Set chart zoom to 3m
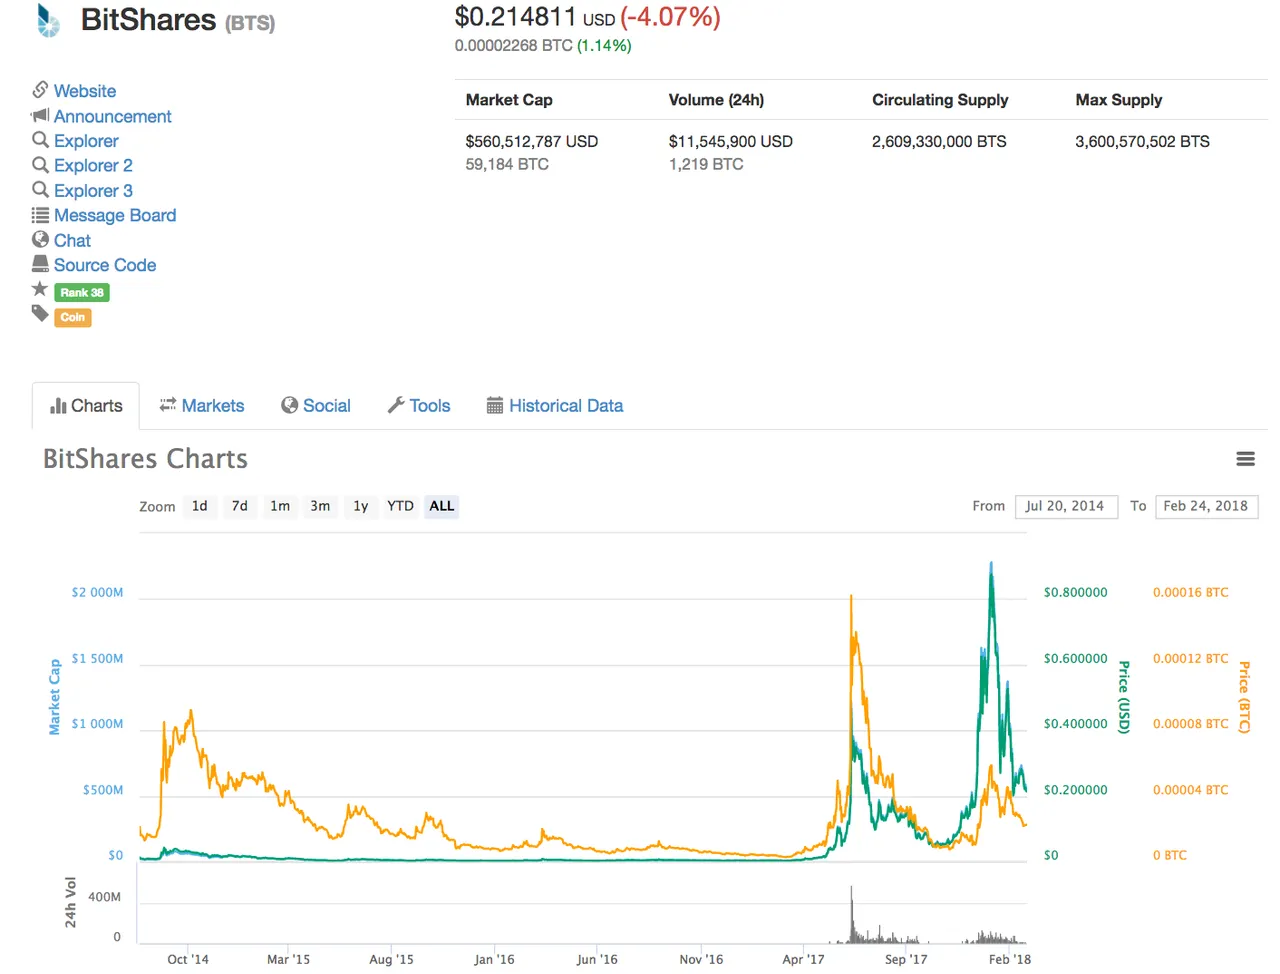1280x974 pixels. click(x=320, y=506)
